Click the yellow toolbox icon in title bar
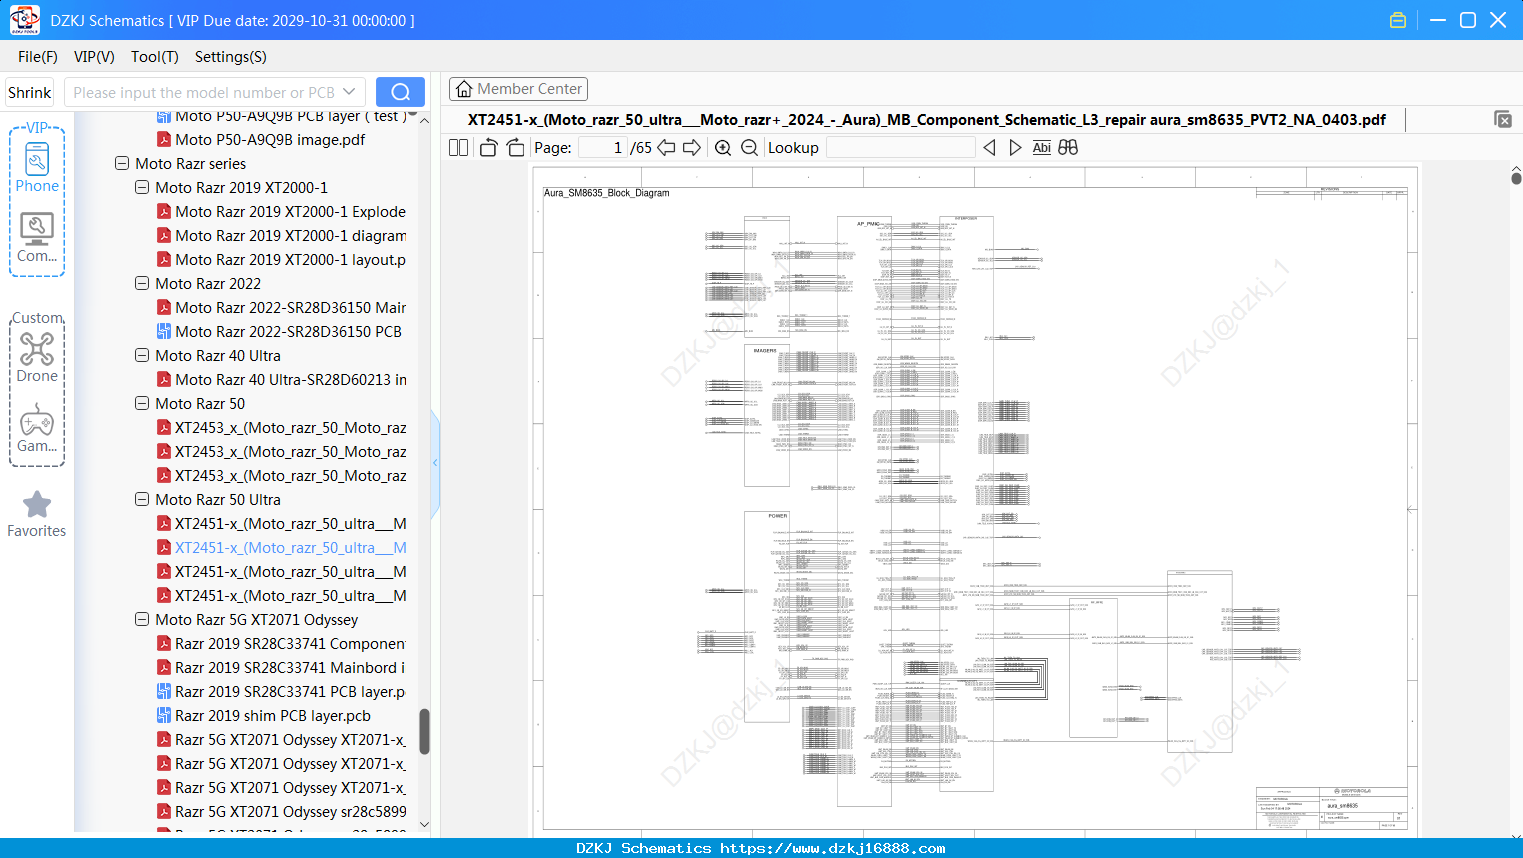Image resolution: width=1523 pixels, height=858 pixels. pos(1398,20)
